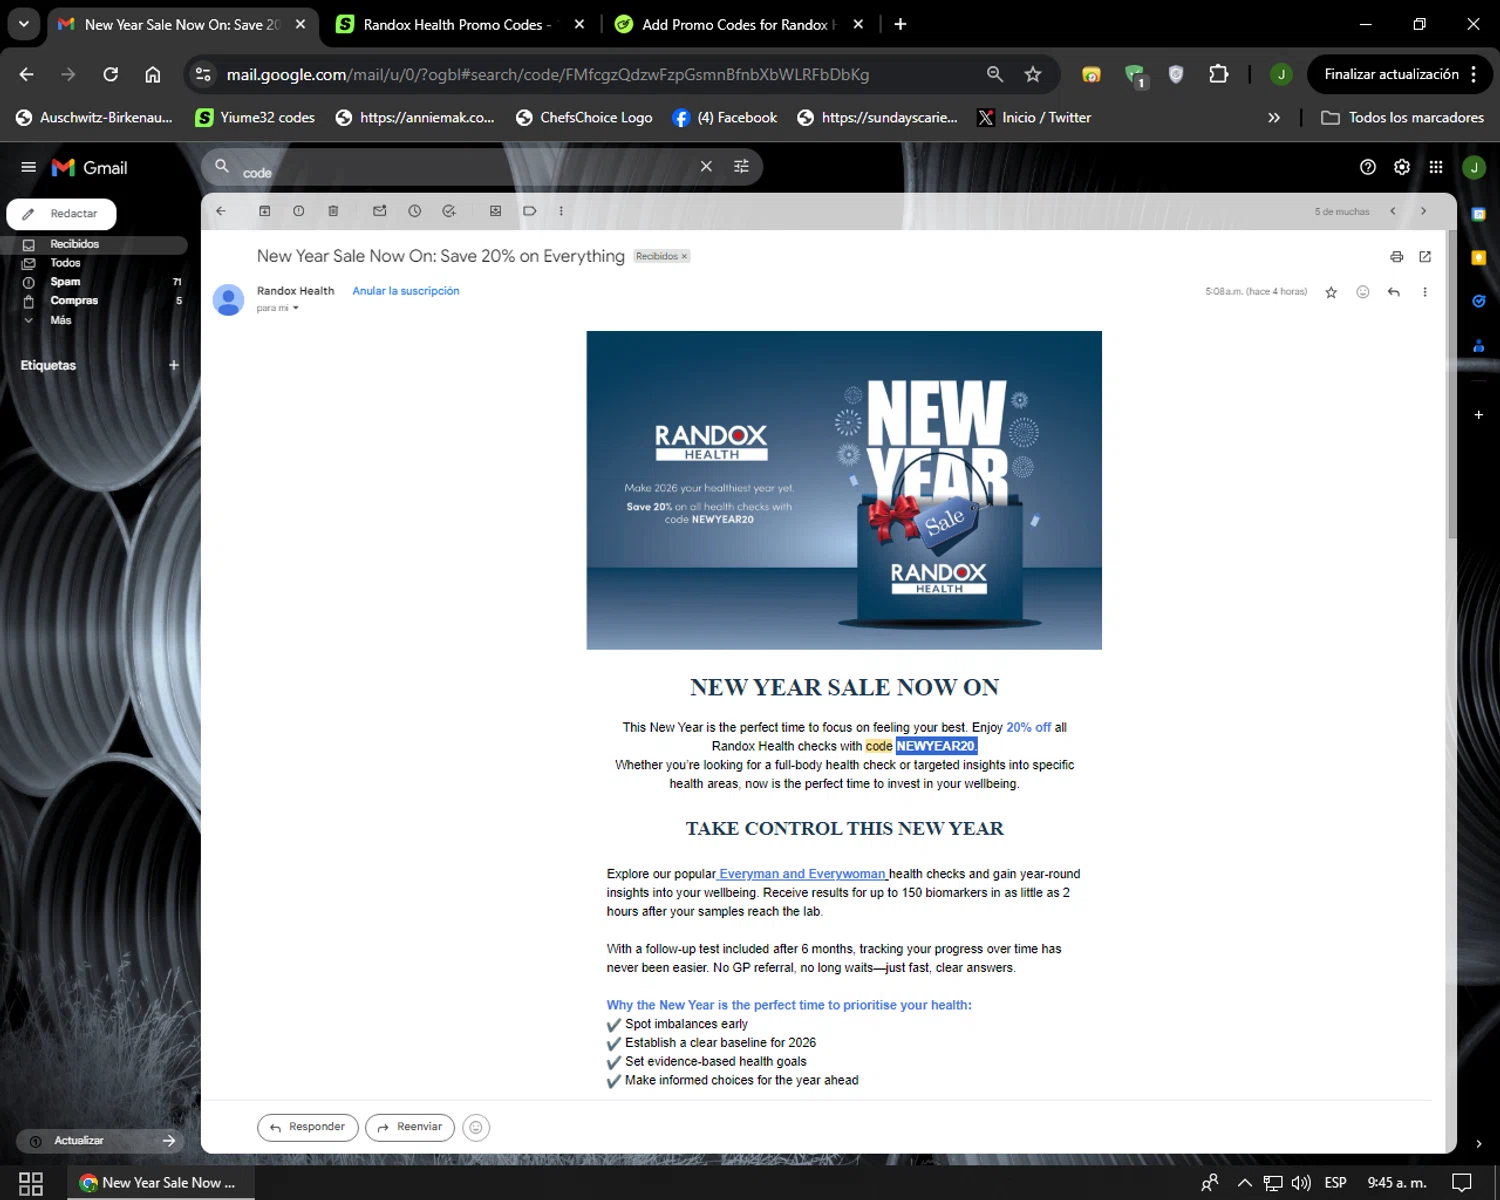Reload the current page
This screenshot has height=1200, width=1500.
click(x=111, y=74)
